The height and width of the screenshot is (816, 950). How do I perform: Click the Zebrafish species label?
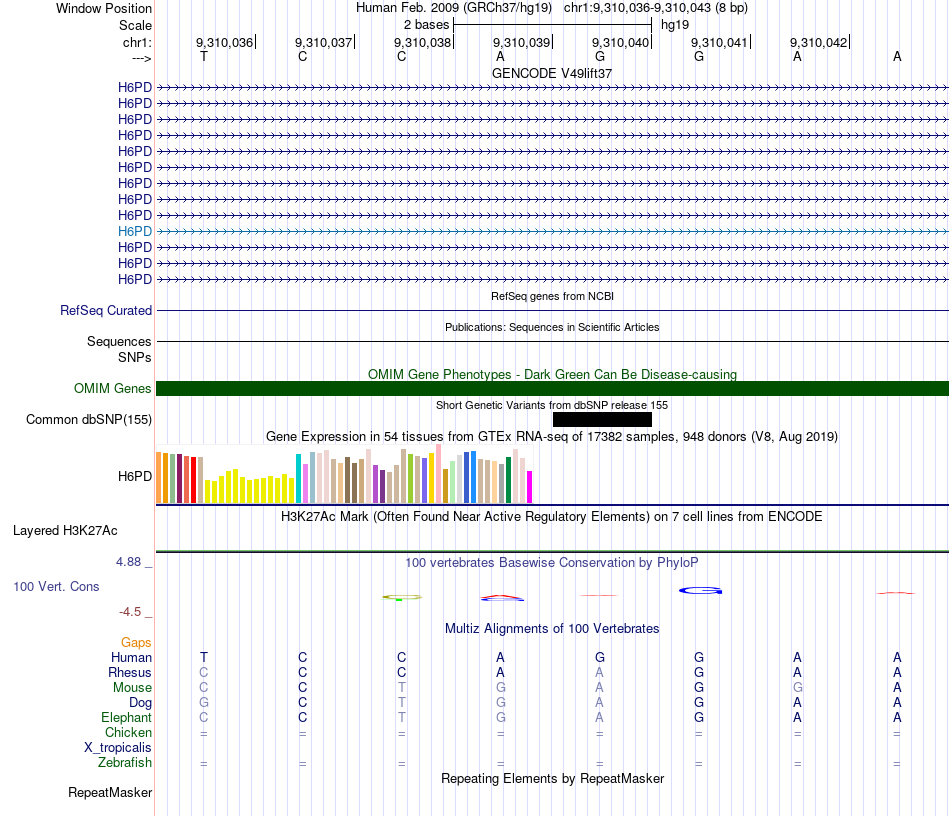point(125,762)
